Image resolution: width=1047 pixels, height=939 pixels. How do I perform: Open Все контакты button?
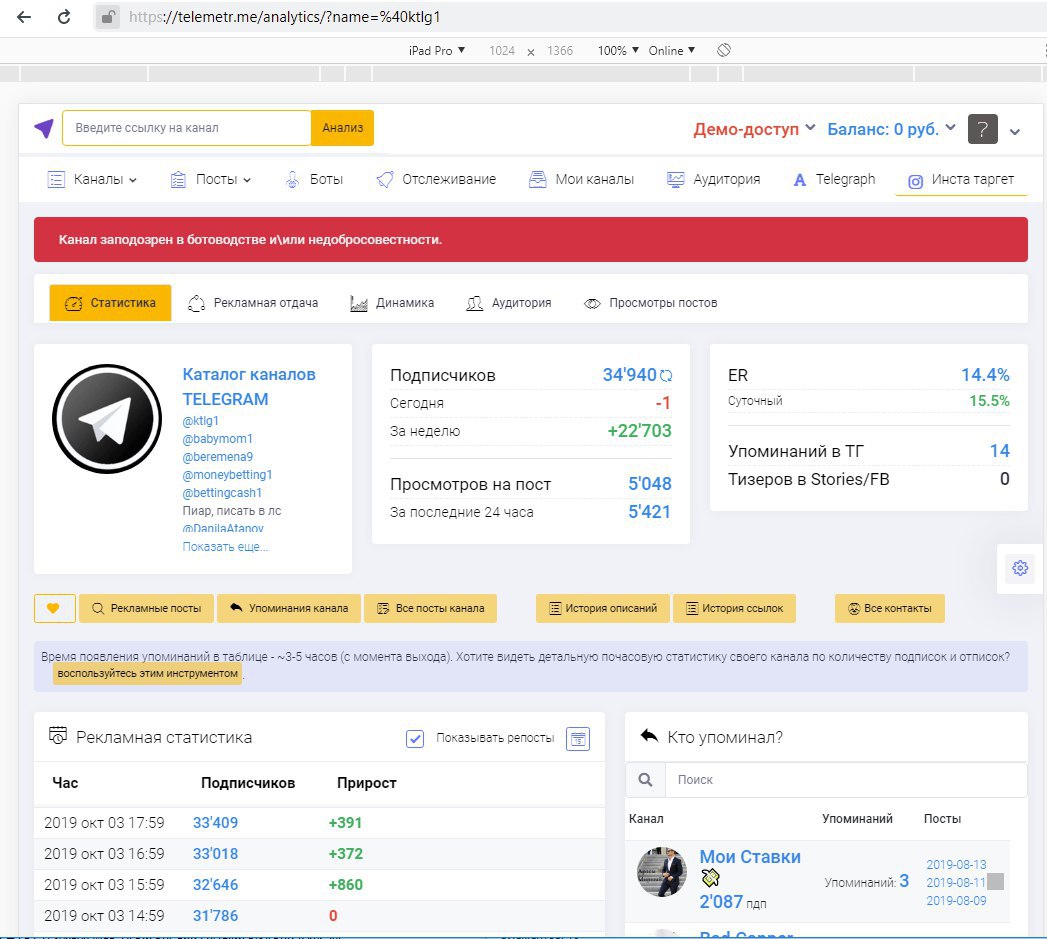click(890, 608)
